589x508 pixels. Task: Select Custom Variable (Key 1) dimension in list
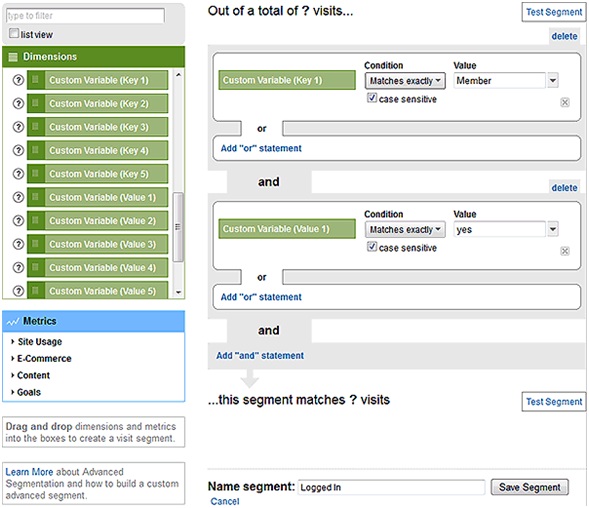[x=98, y=80]
